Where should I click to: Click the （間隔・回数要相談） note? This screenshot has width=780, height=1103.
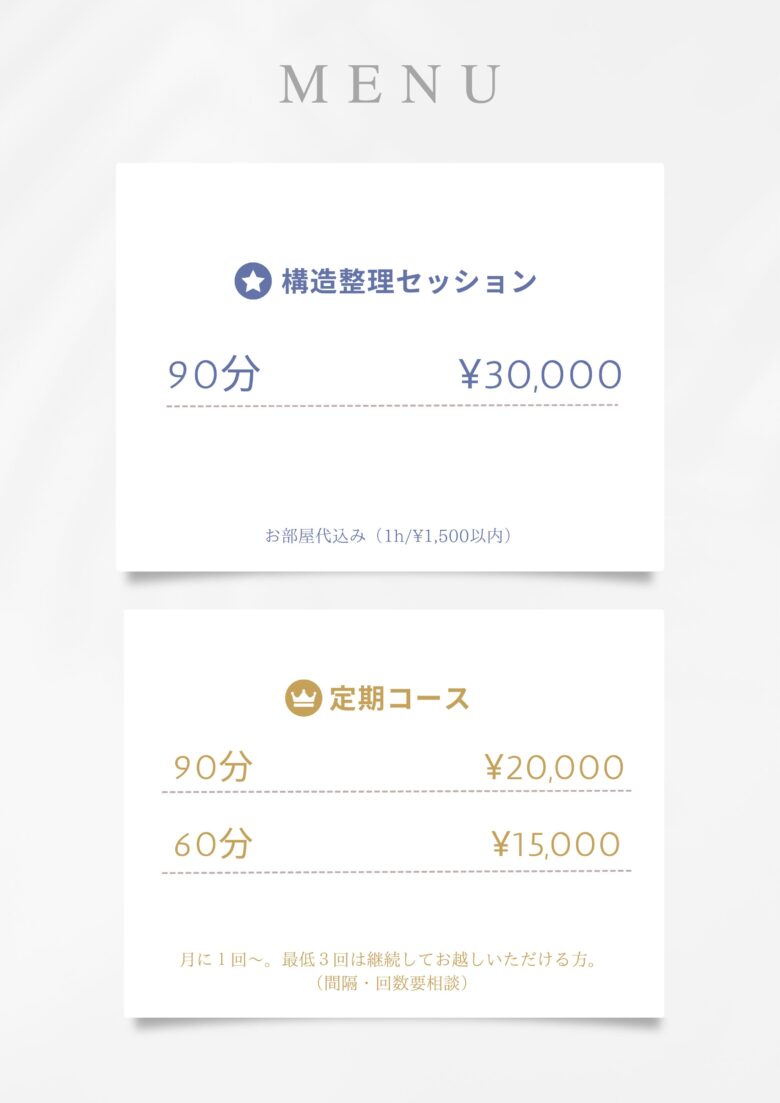[x=391, y=983]
